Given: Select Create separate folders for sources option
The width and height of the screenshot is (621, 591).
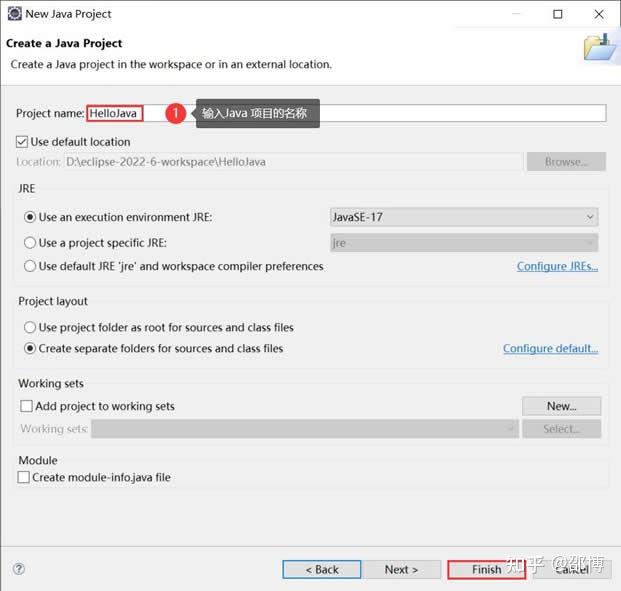Looking at the screenshot, I should point(30,348).
